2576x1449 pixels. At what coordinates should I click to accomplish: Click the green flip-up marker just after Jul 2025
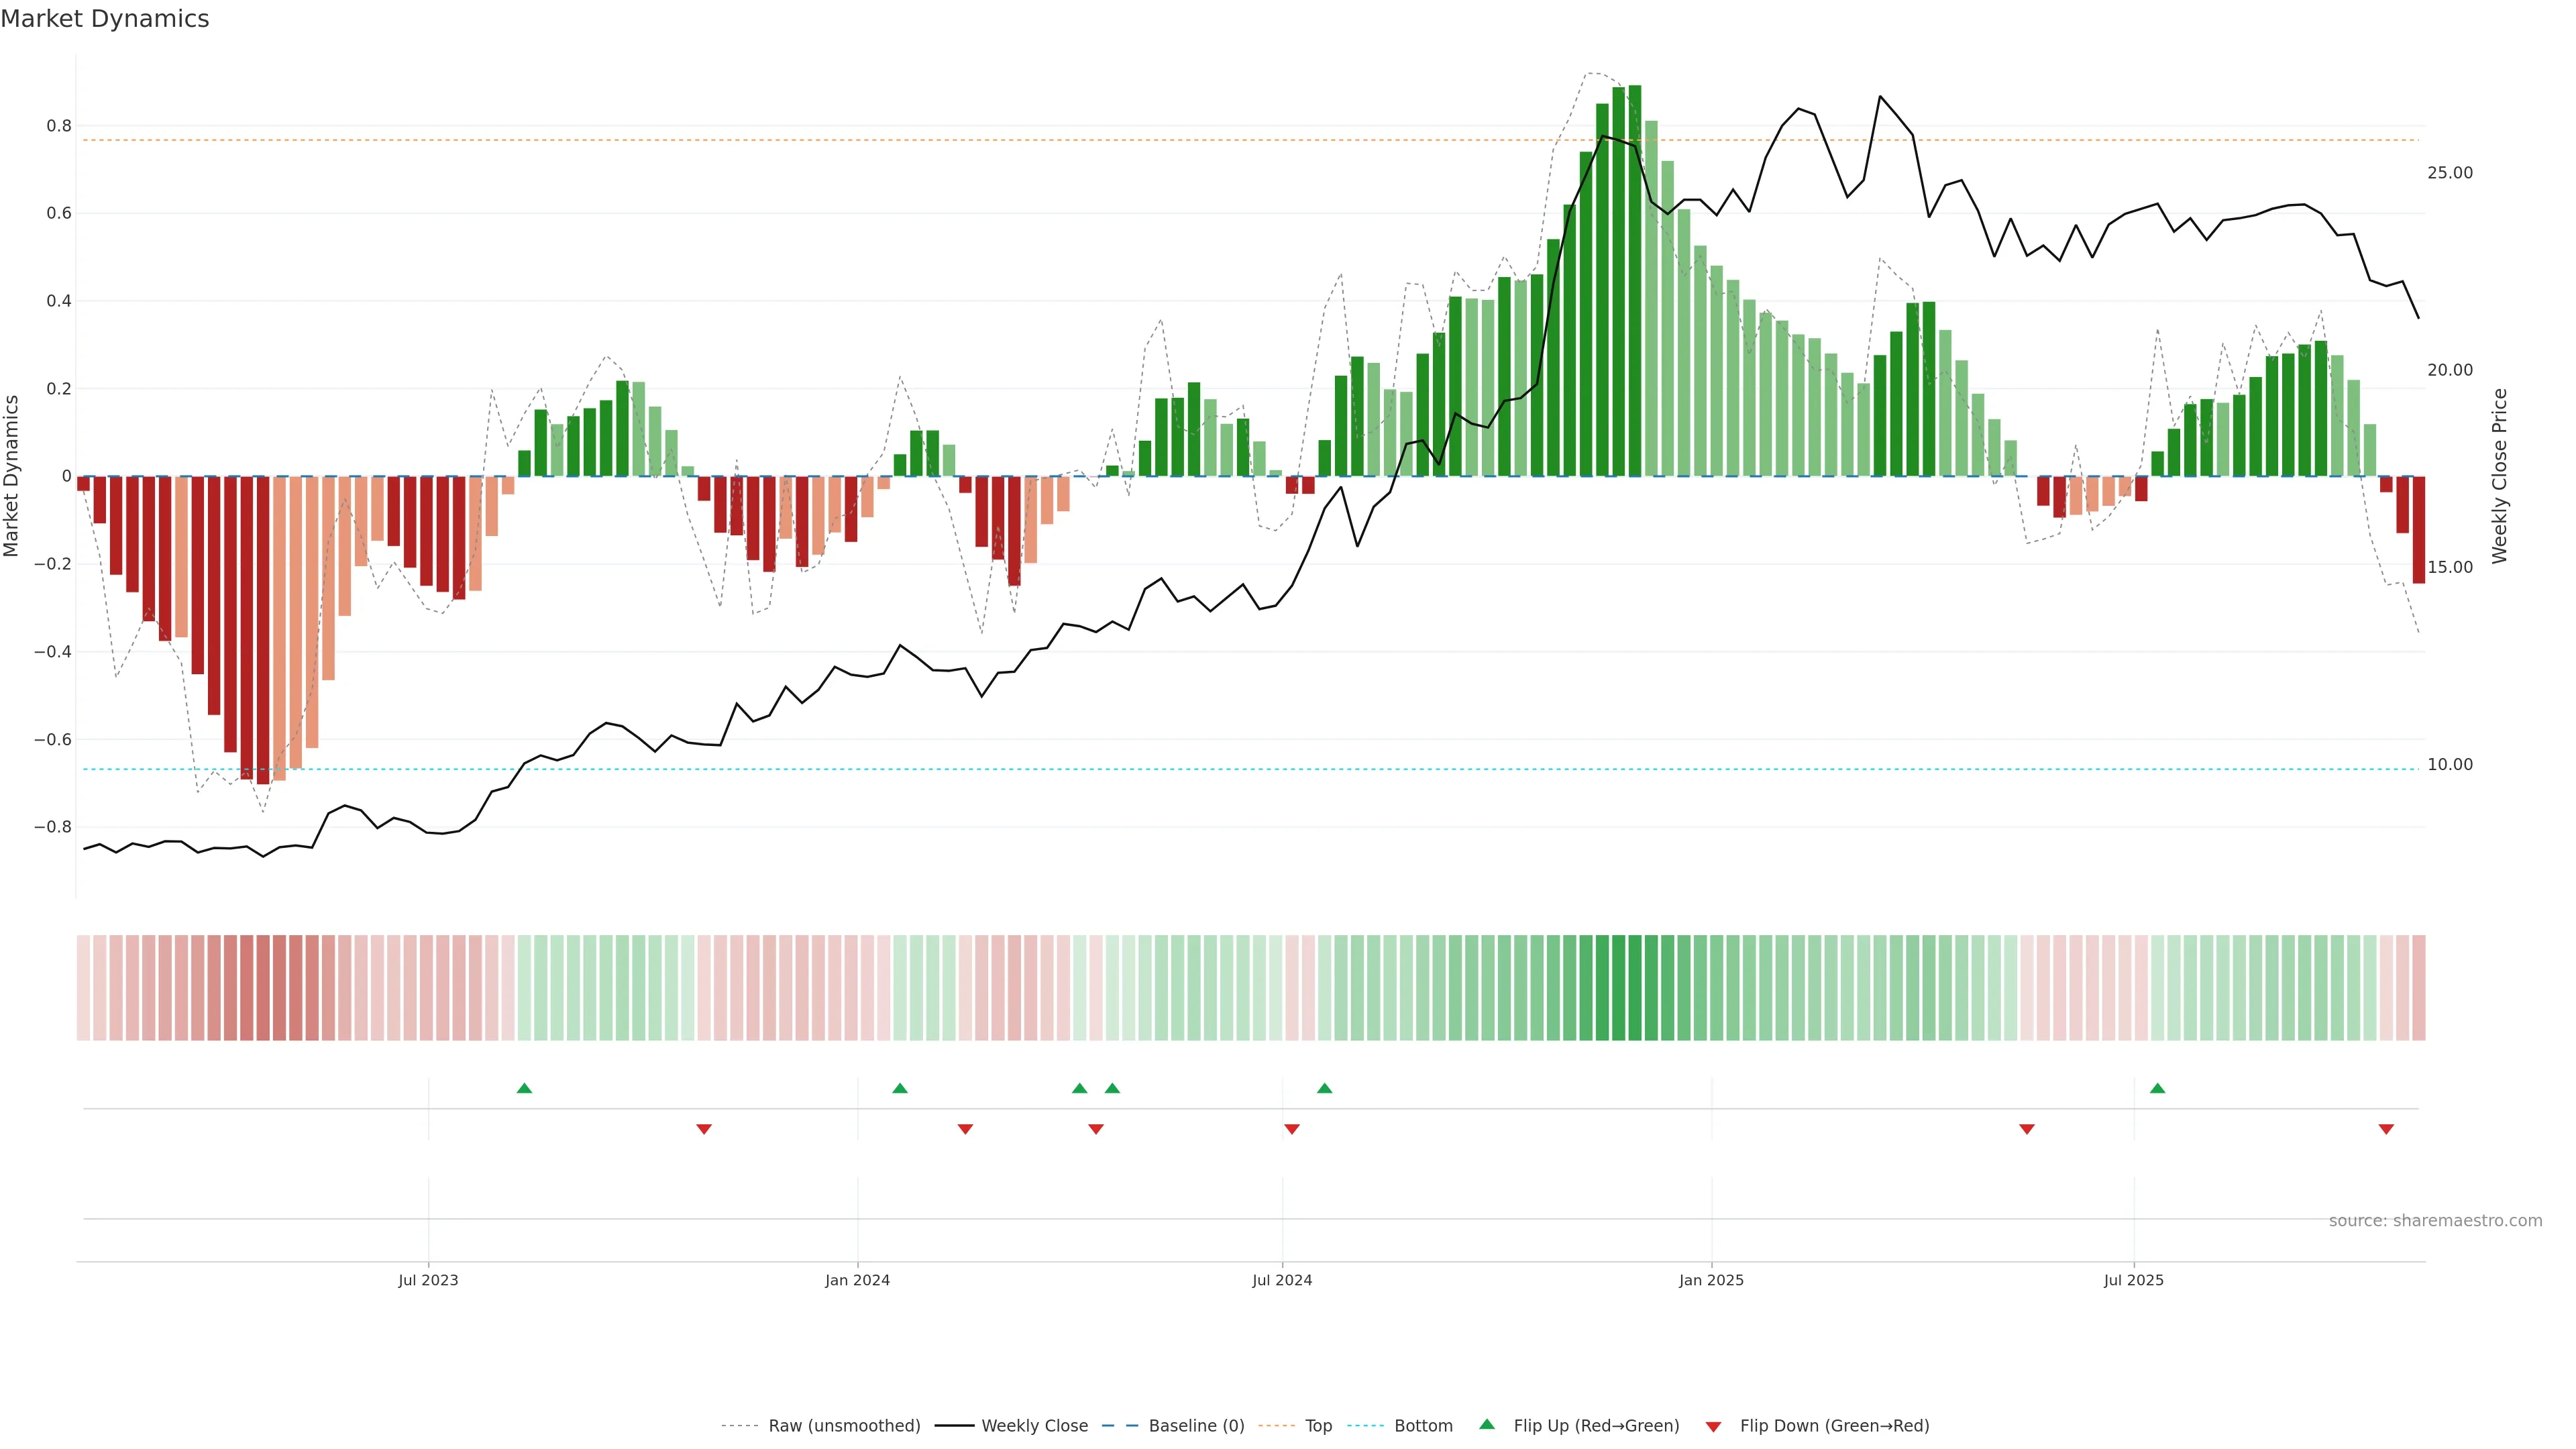click(2157, 1088)
